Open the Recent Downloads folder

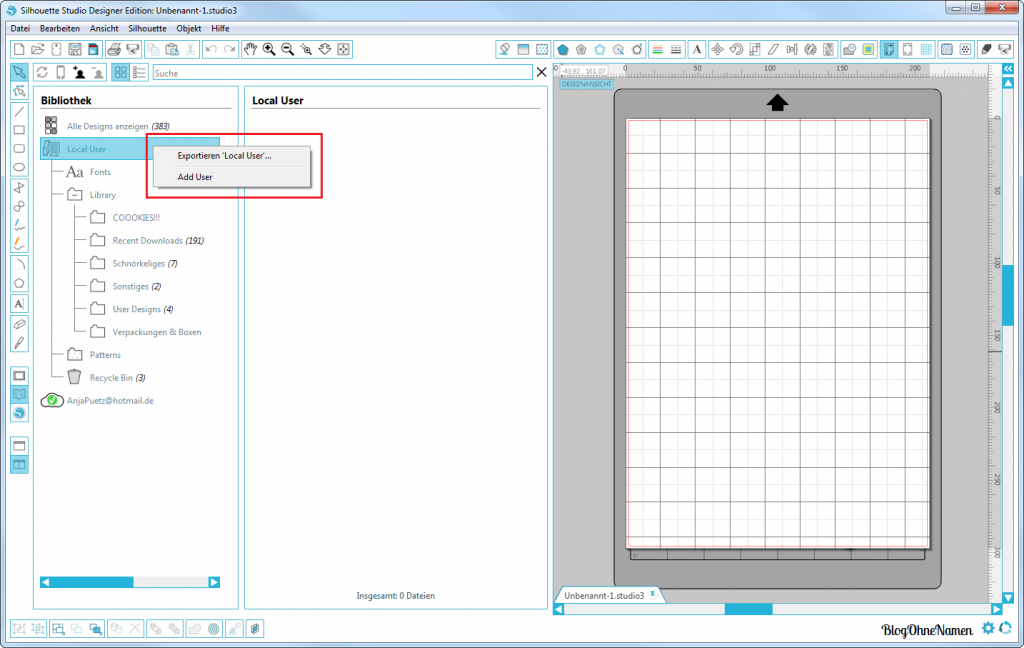pos(146,241)
